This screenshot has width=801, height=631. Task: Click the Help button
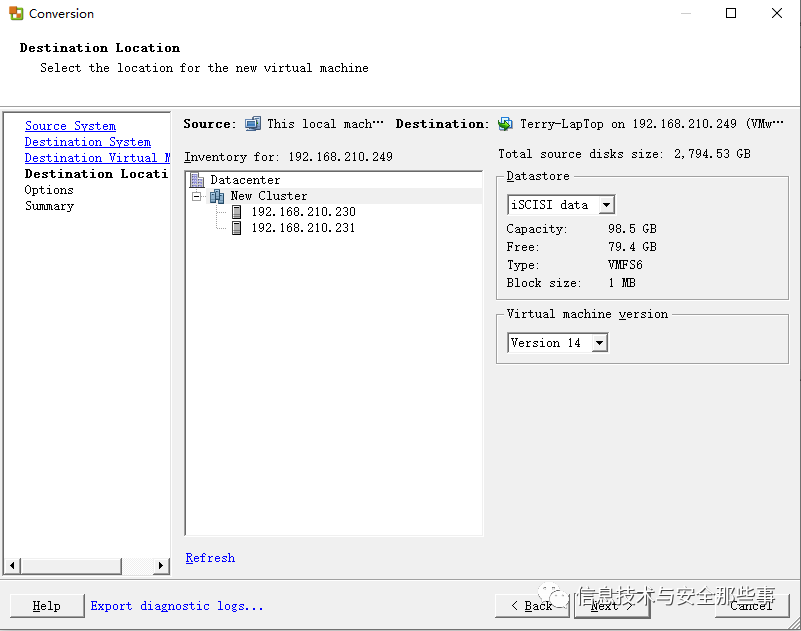point(47,606)
